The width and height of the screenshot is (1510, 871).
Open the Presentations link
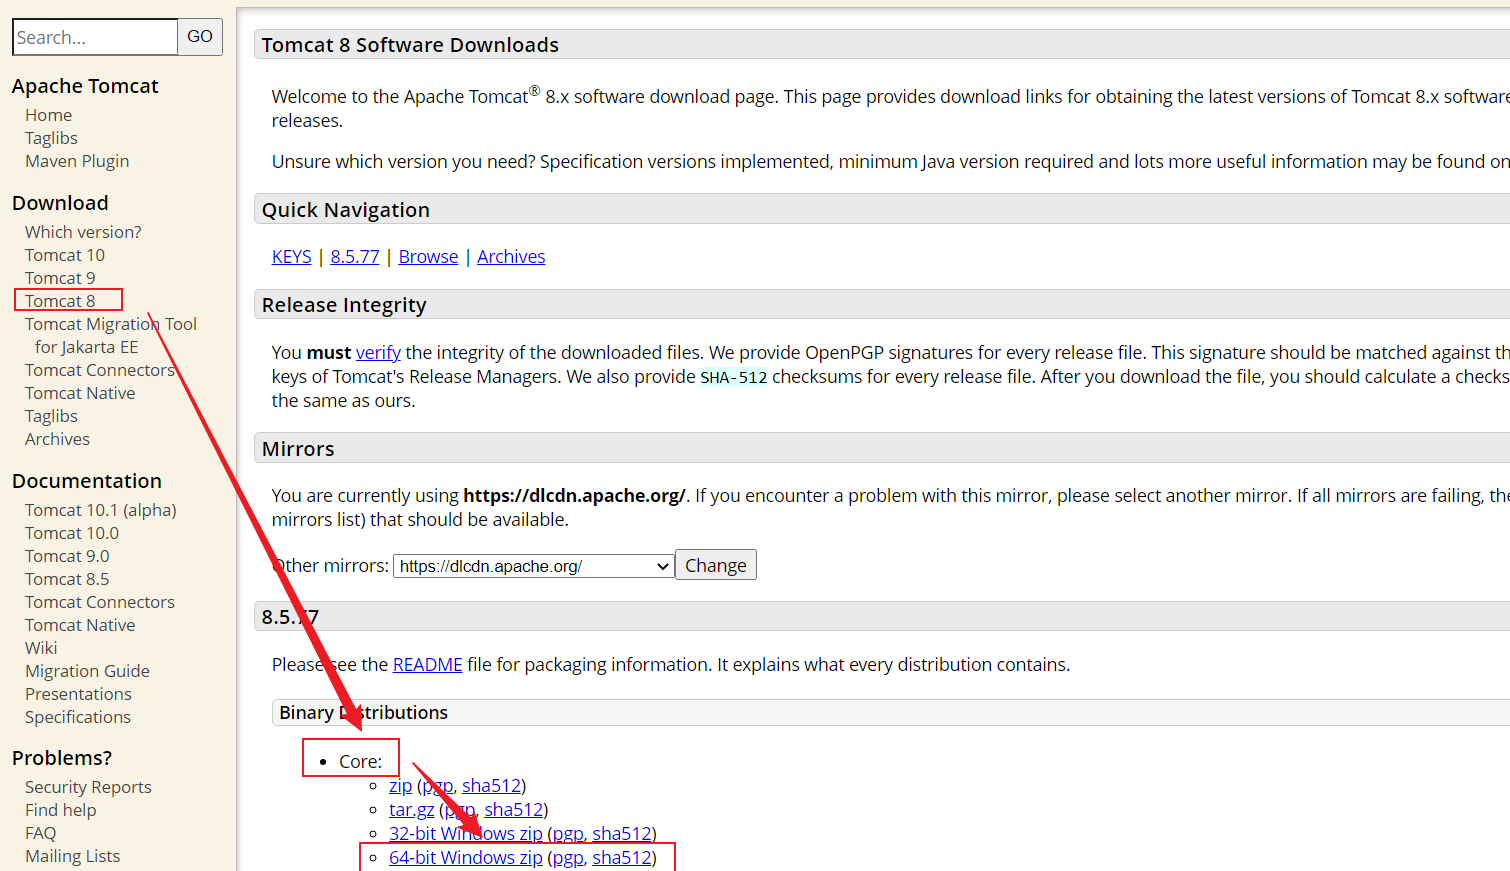78,694
